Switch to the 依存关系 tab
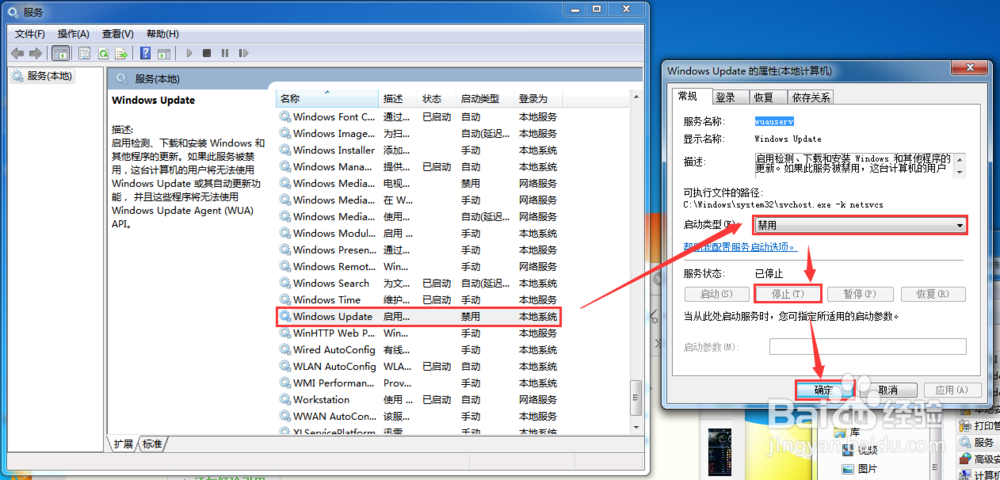The image size is (1000, 480). tap(811, 97)
